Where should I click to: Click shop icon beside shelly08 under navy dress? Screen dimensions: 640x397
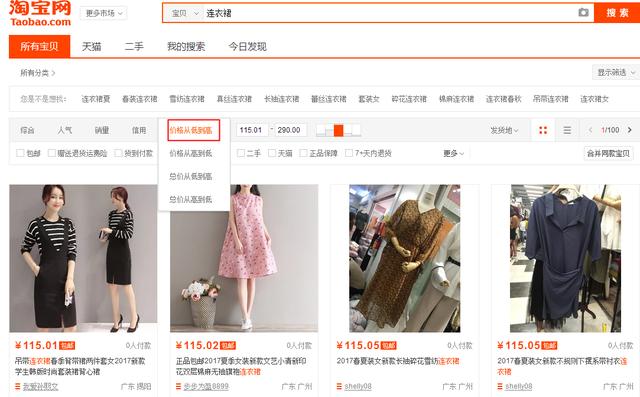500,386
